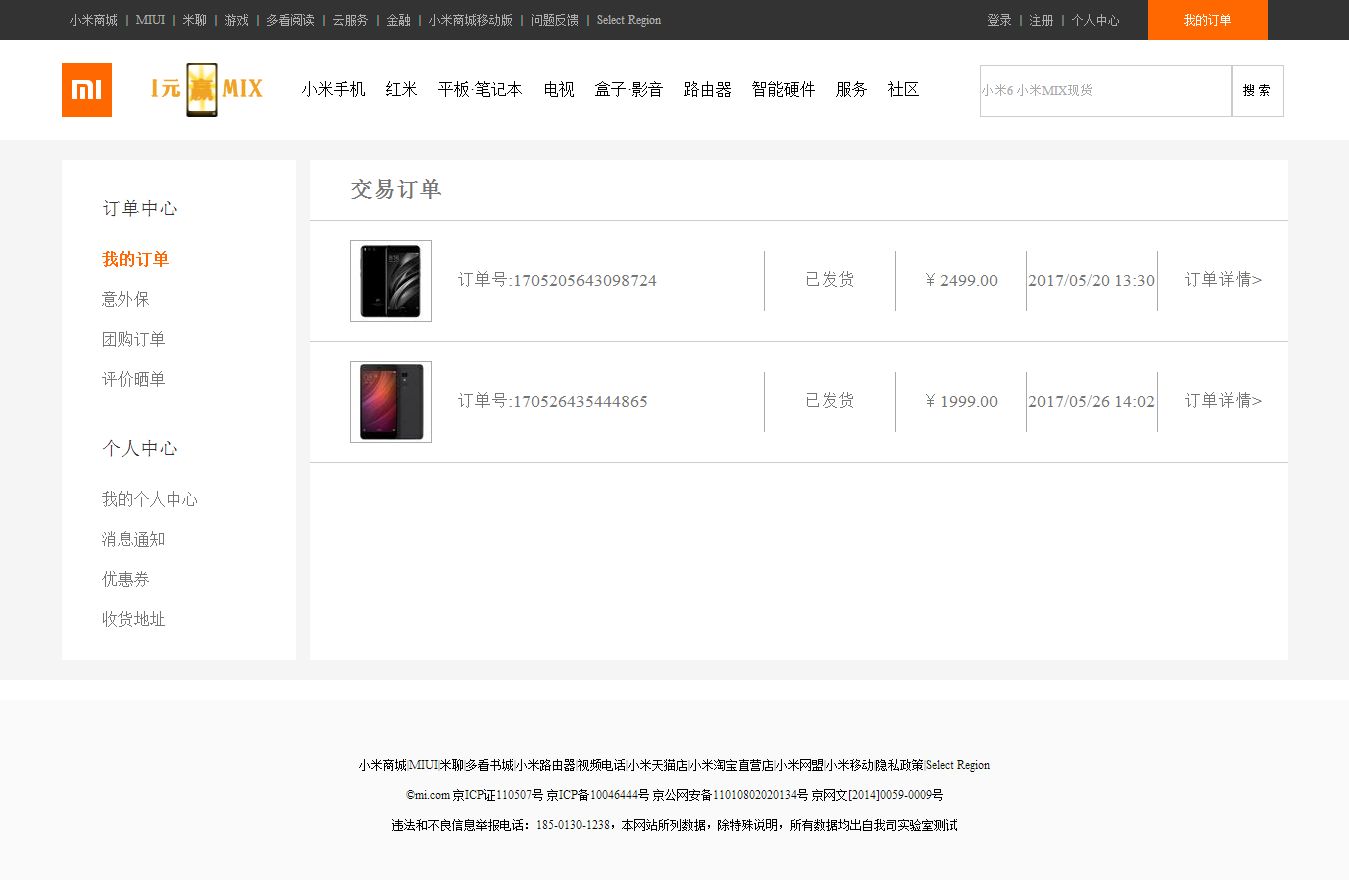
Task: Select 收货地址 in the sidebar
Action: click(134, 619)
